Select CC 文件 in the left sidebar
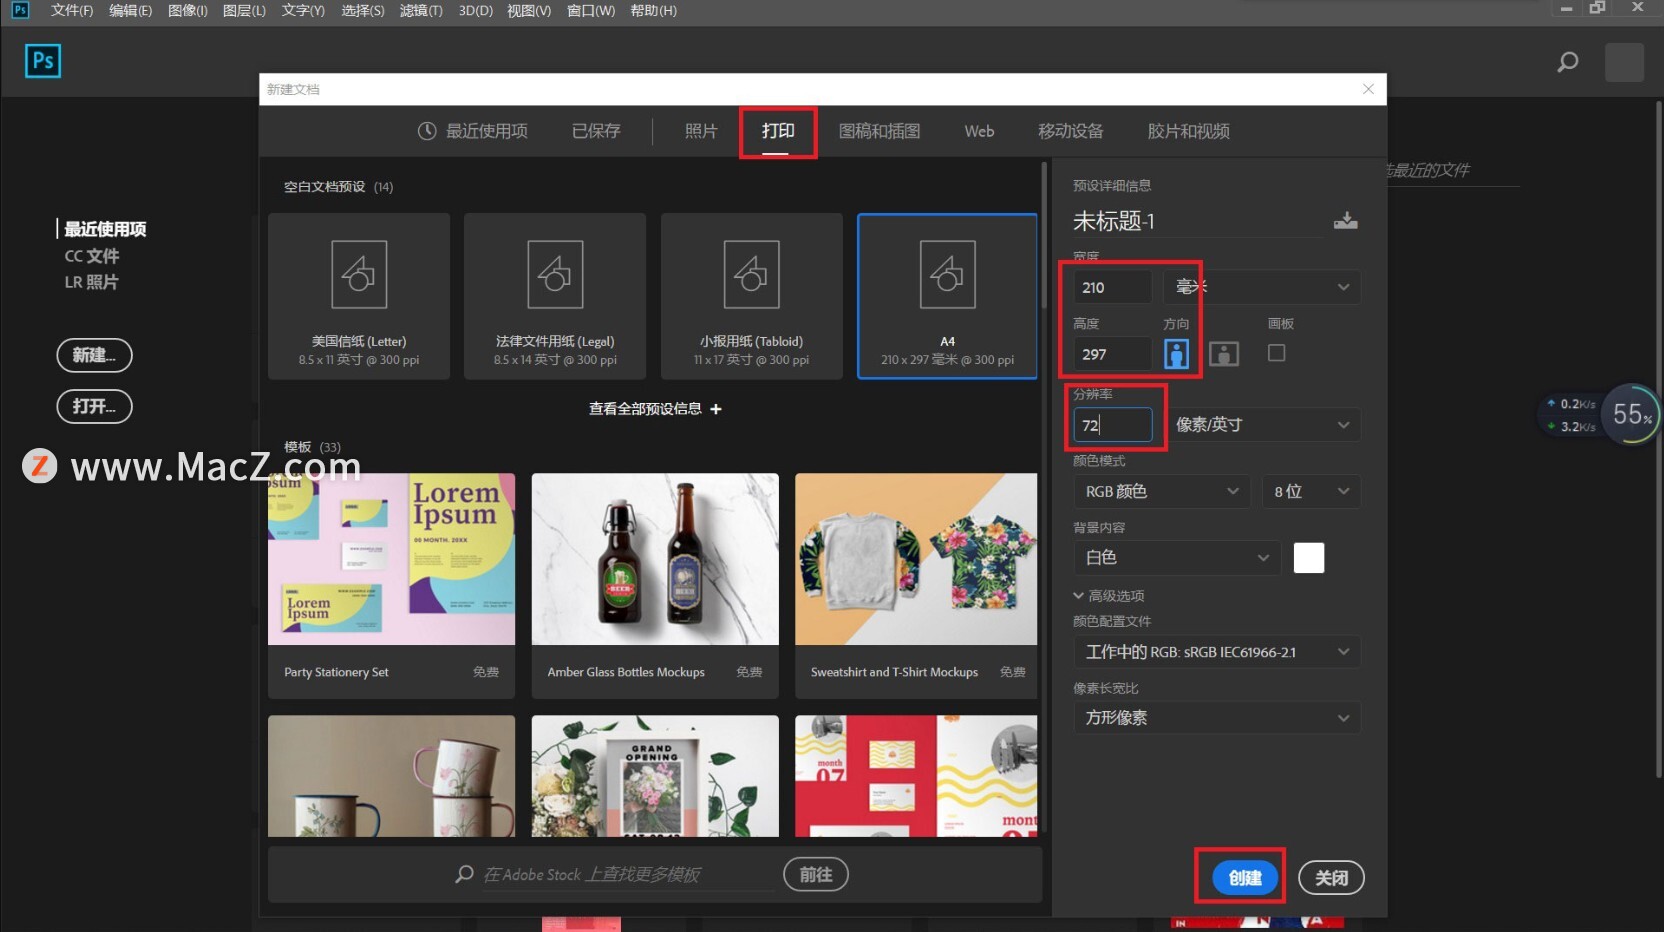This screenshot has height=932, width=1664. click(92, 256)
